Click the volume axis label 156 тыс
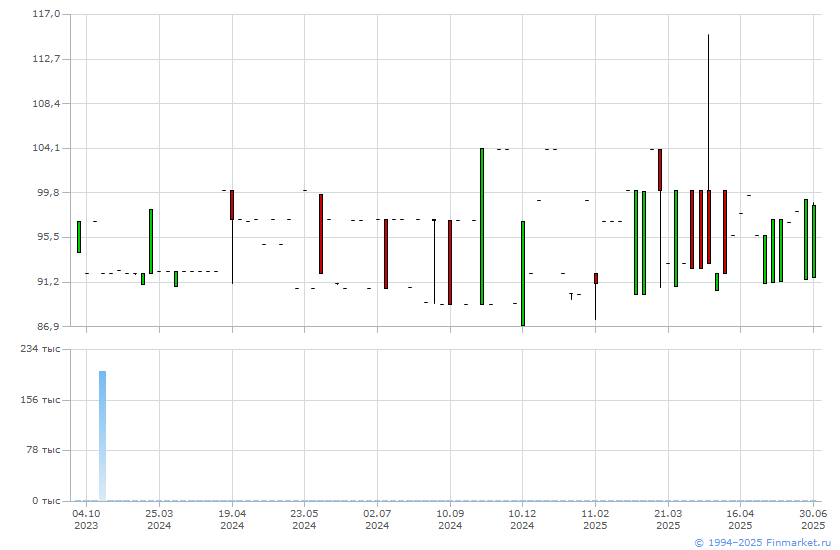The image size is (840, 550). (x=41, y=400)
